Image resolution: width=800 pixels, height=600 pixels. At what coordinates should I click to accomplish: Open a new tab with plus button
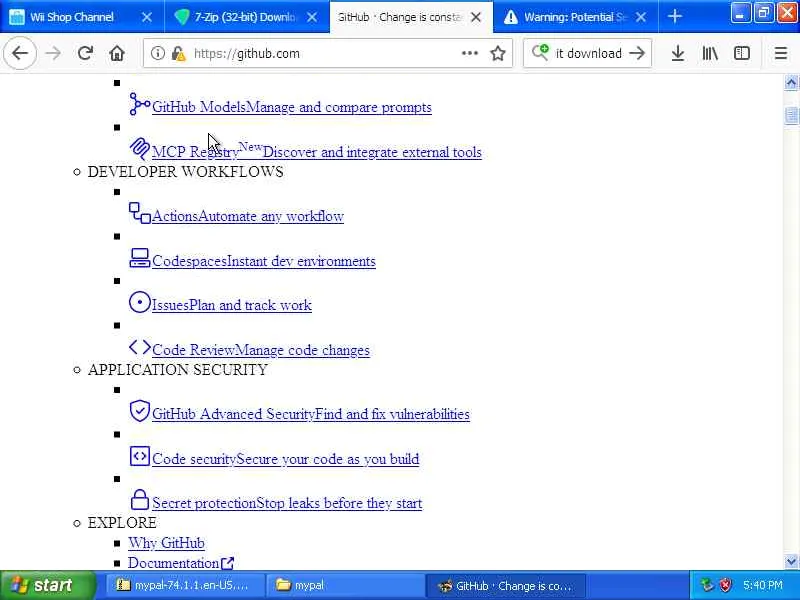[x=674, y=17]
